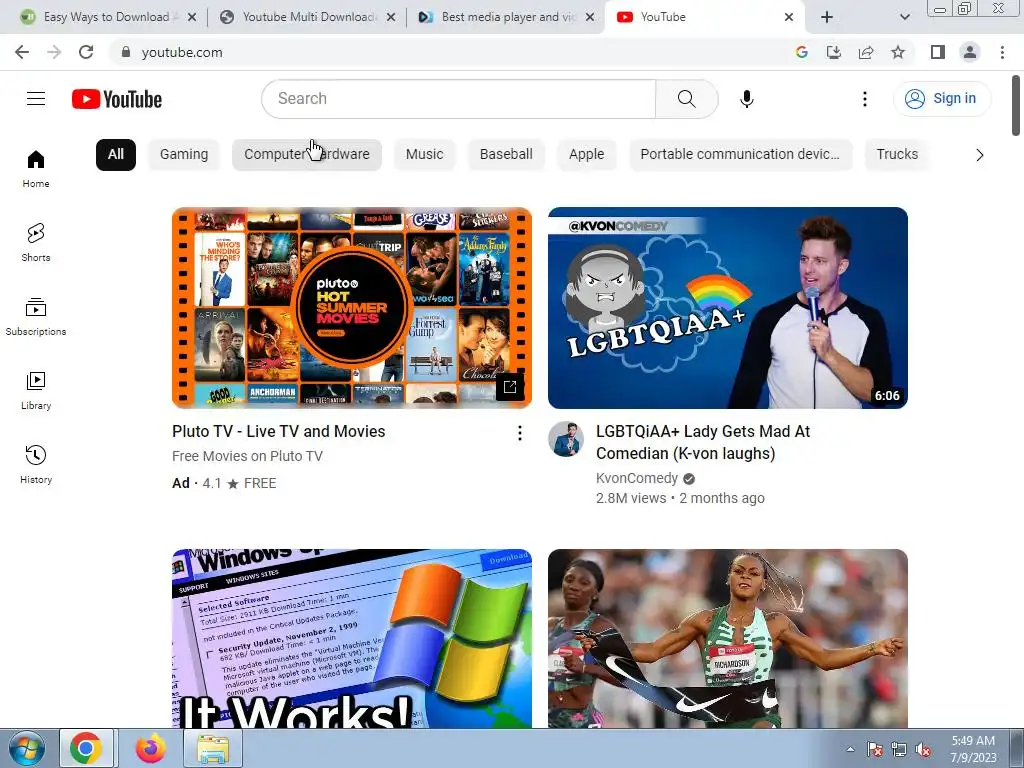Open YouTube settings three-dot menu
1024x768 pixels.
point(865,99)
